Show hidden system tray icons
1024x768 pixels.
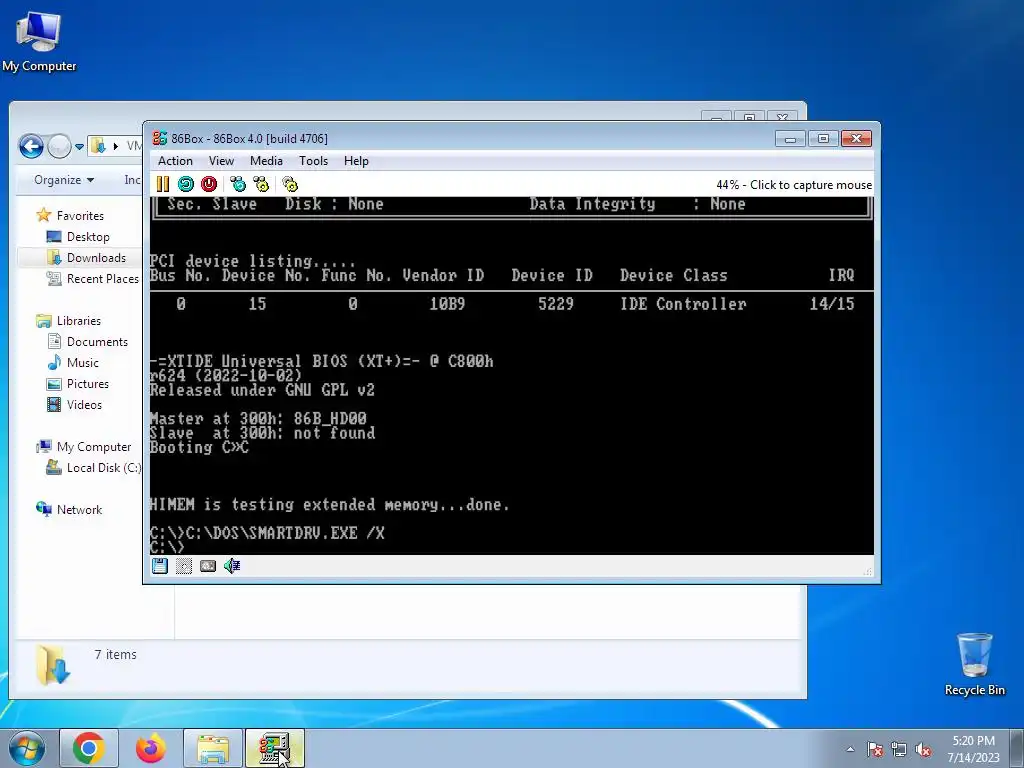(850, 749)
